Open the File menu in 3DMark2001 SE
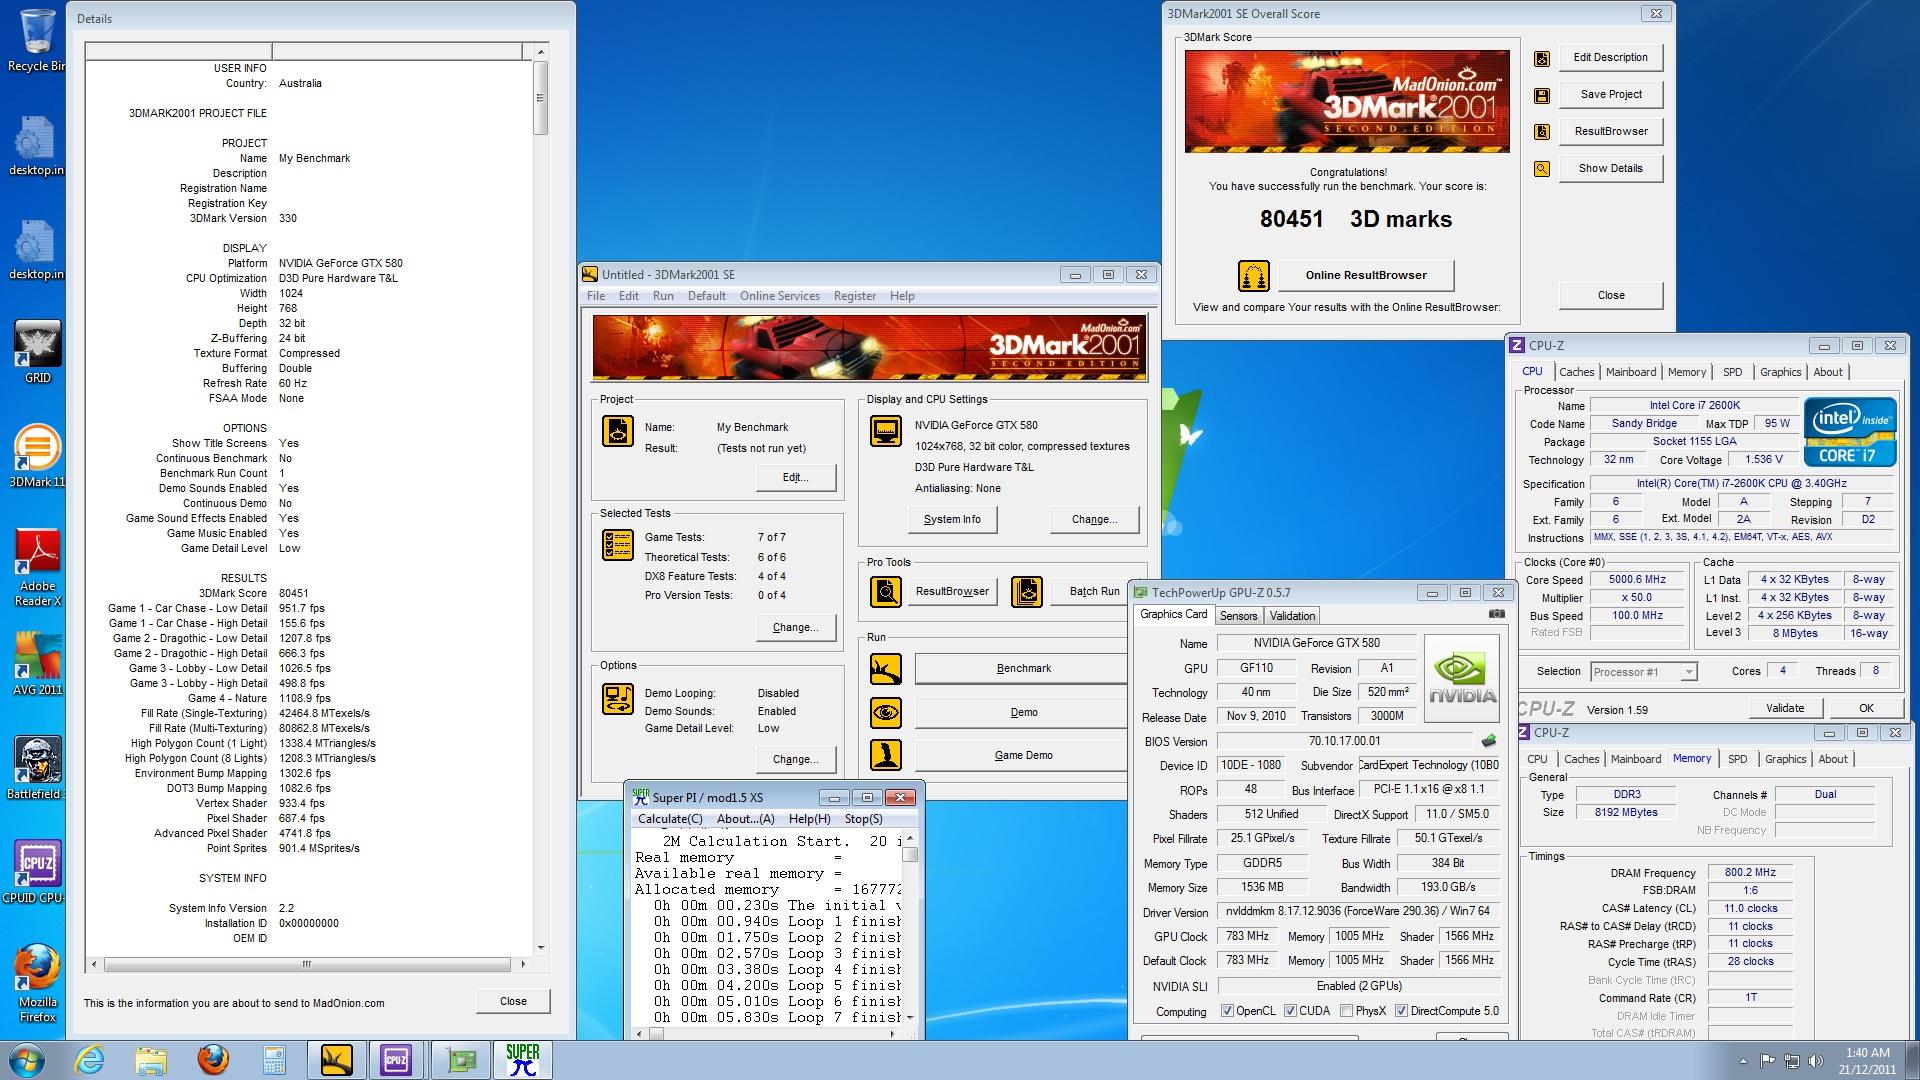Screen dimensions: 1920x1080 click(596, 296)
